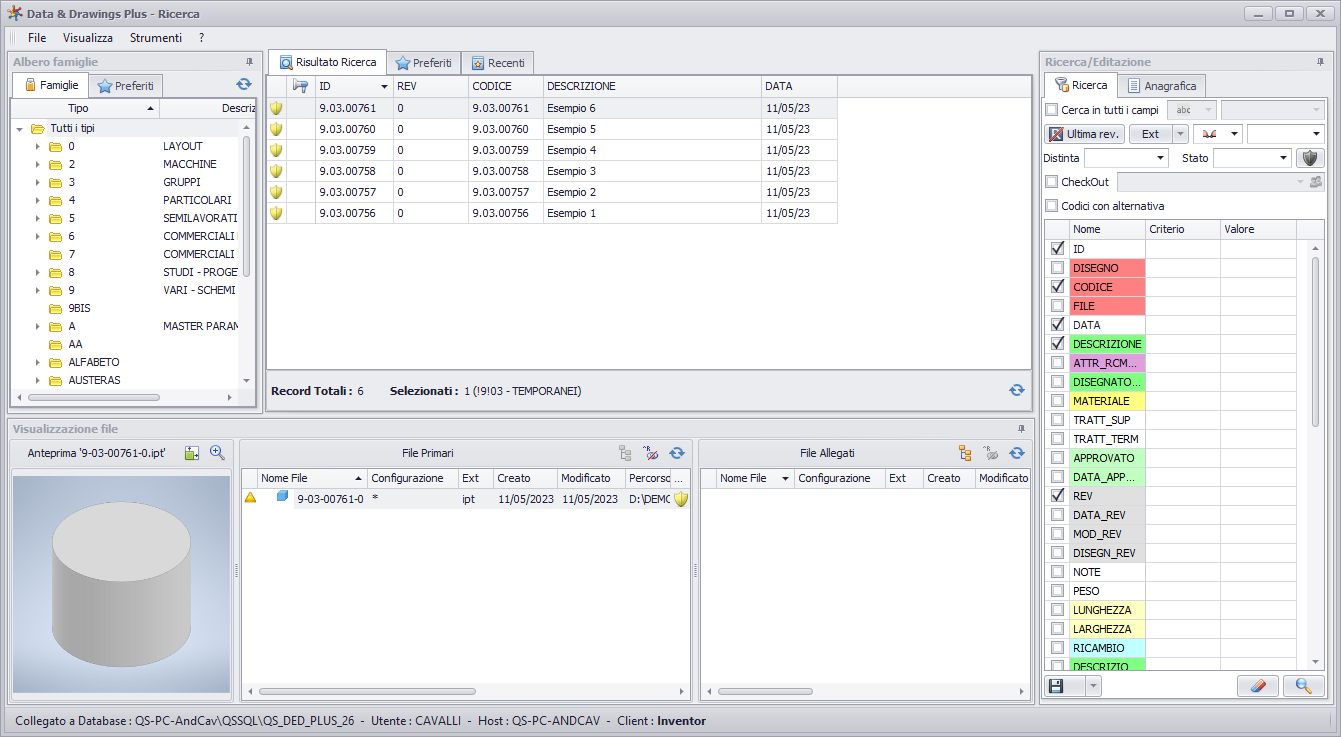Refresh the family tree (Albero famiglie)
The width and height of the screenshot is (1341, 737).
pyautogui.click(x=244, y=85)
